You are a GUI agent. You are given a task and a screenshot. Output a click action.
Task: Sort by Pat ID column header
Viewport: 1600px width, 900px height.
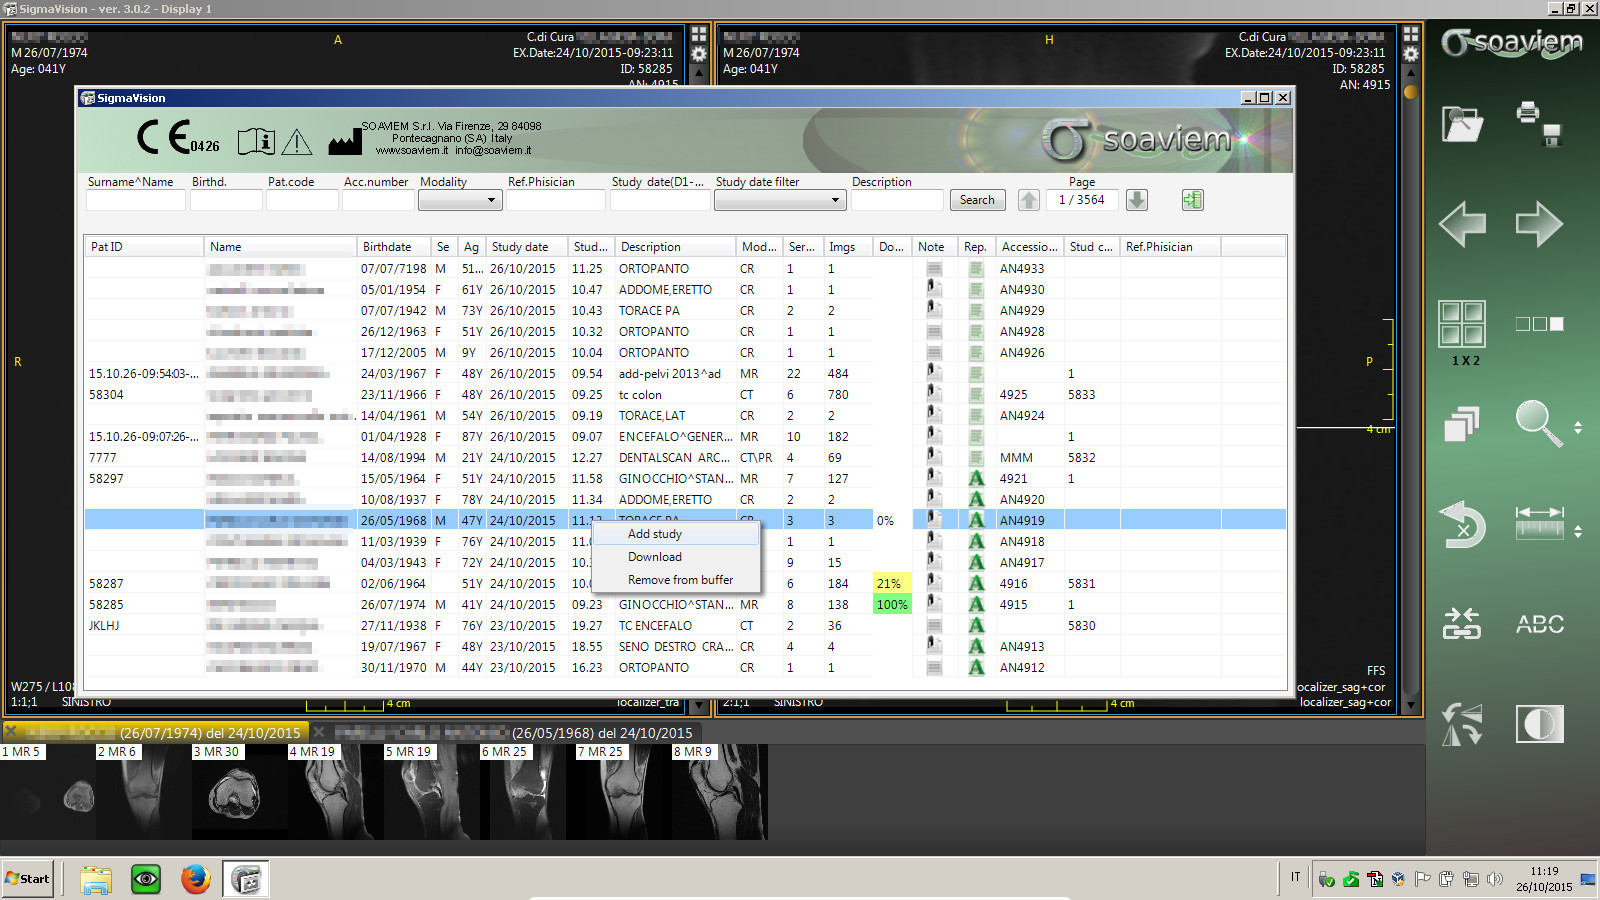pos(144,247)
